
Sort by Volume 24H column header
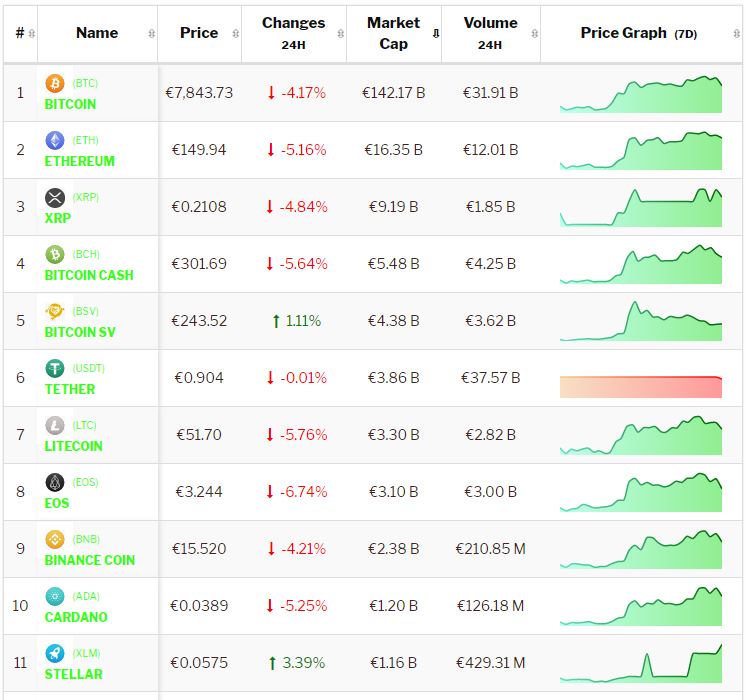[490, 33]
